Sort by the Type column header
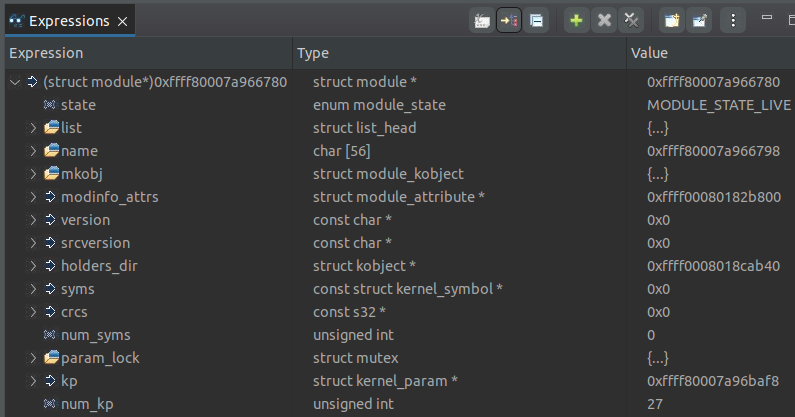Screen dimensions: 795x417 [459, 53]
